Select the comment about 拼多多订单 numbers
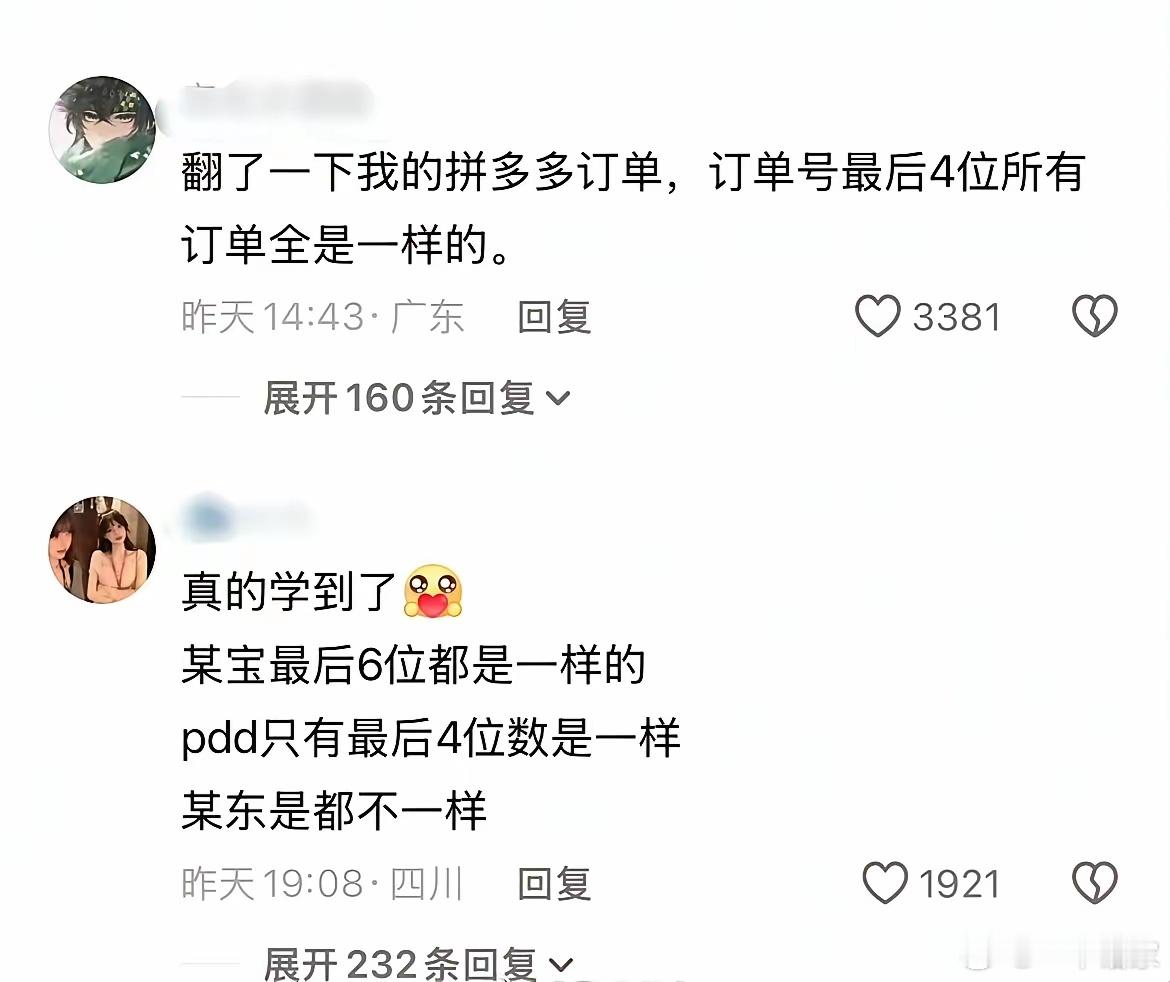 point(633,207)
